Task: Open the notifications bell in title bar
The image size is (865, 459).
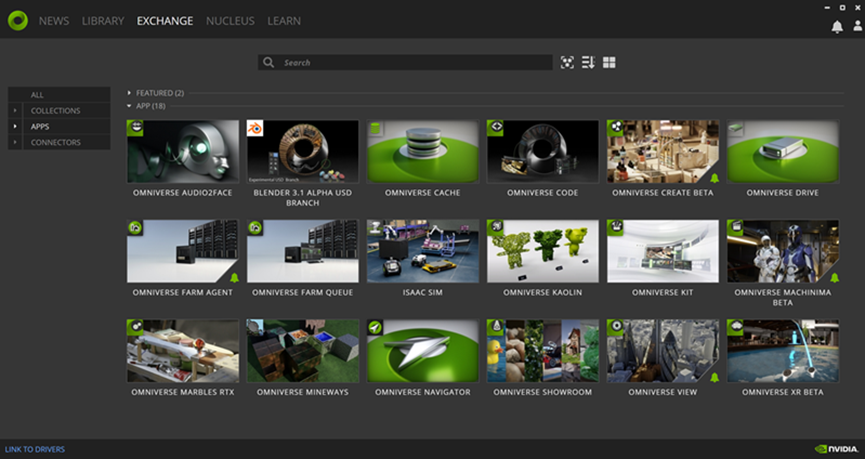Action: tap(837, 26)
